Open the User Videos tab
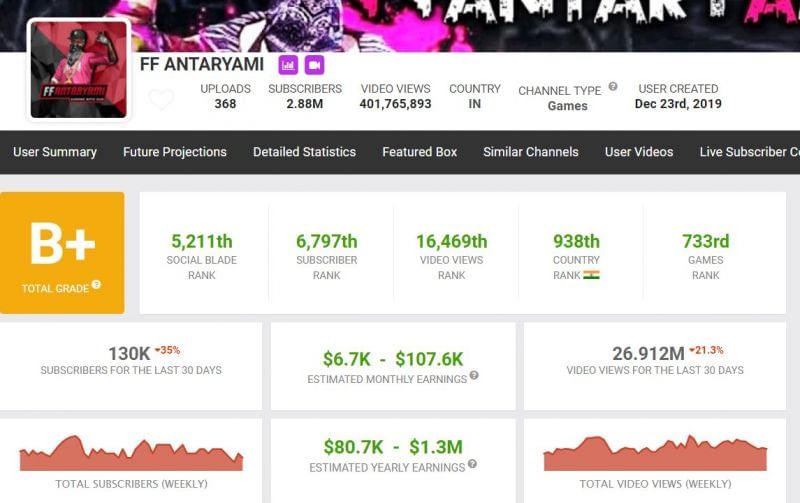 tap(639, 152)
